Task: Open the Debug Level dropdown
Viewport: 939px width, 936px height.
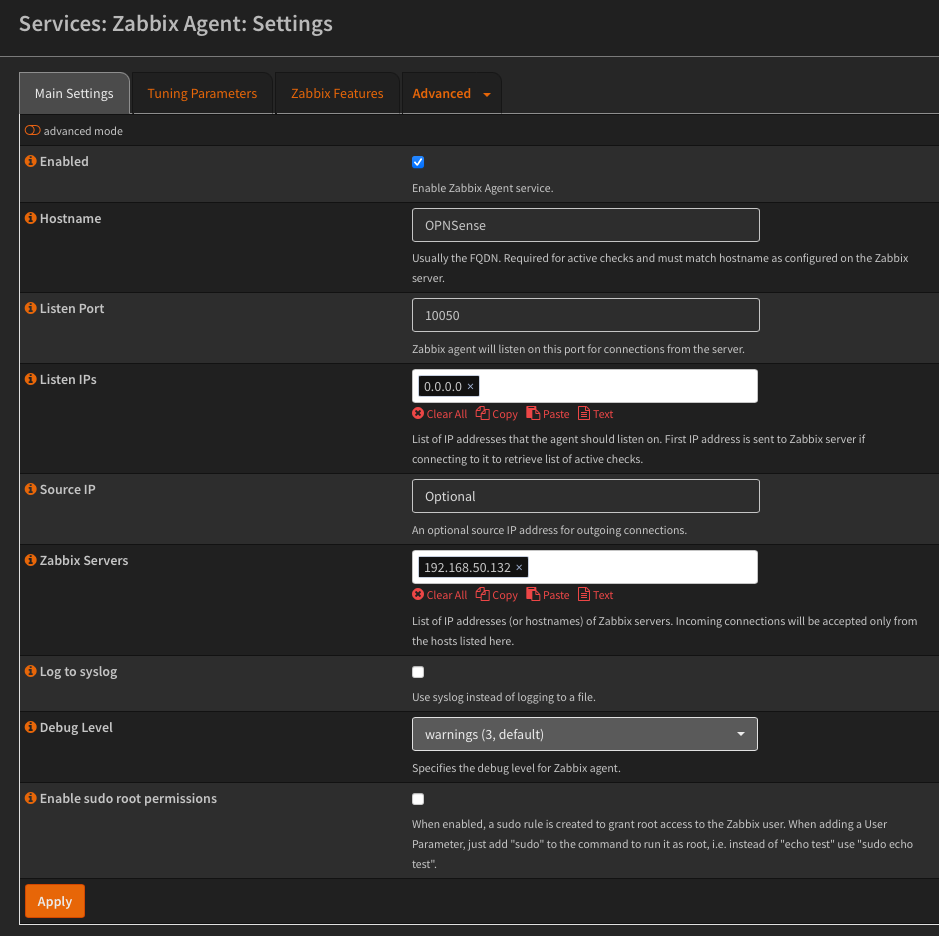Action: [584, 733]
